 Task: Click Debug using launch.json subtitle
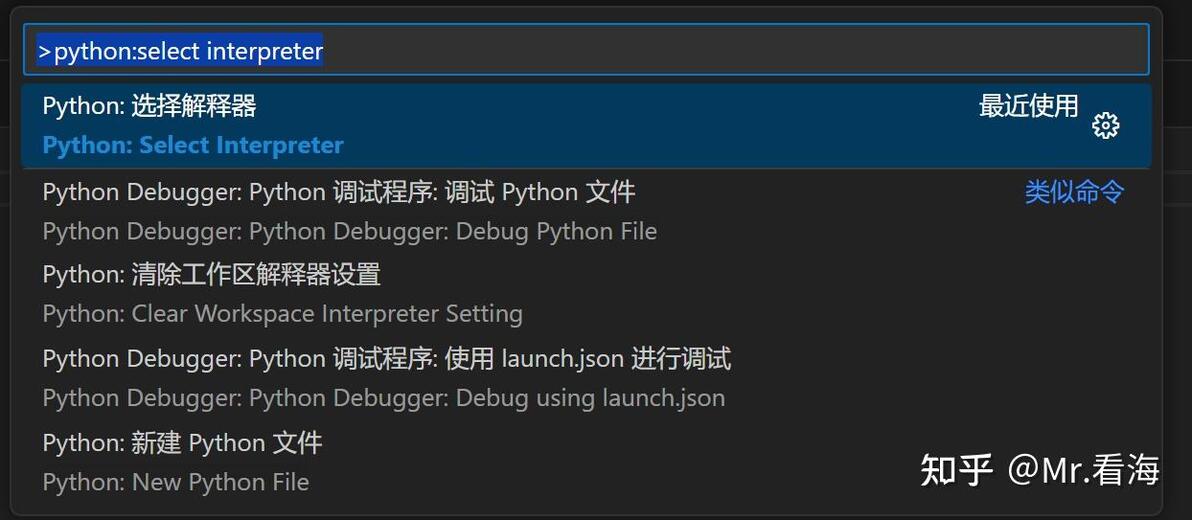point(384,398)
